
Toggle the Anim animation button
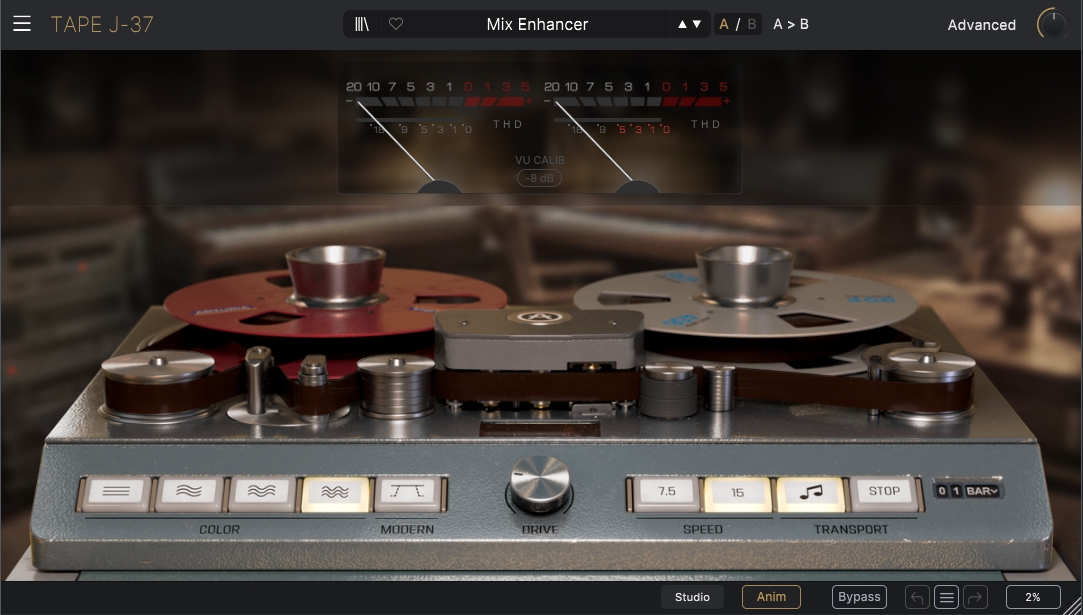coord(771,597)
